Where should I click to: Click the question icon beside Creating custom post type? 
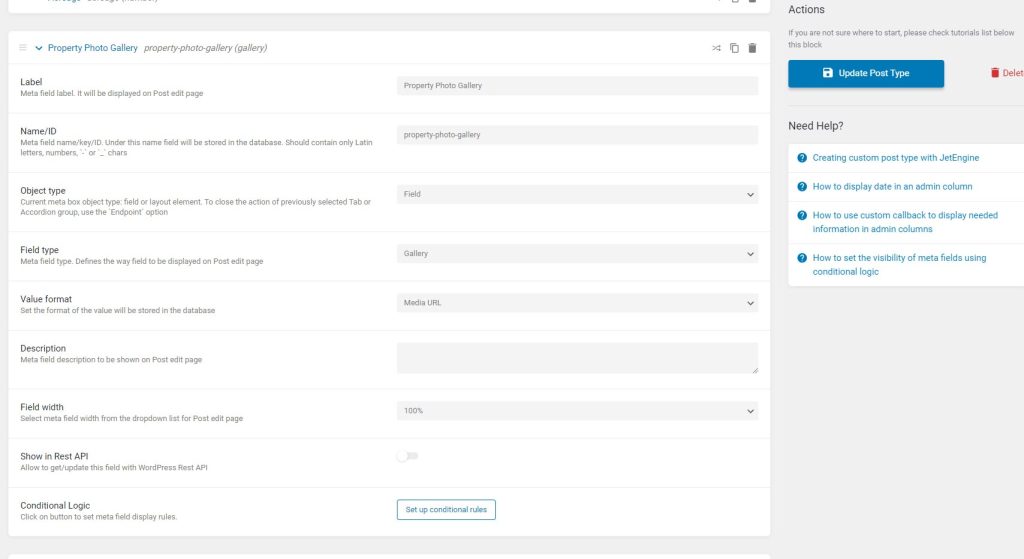[802, 158]
